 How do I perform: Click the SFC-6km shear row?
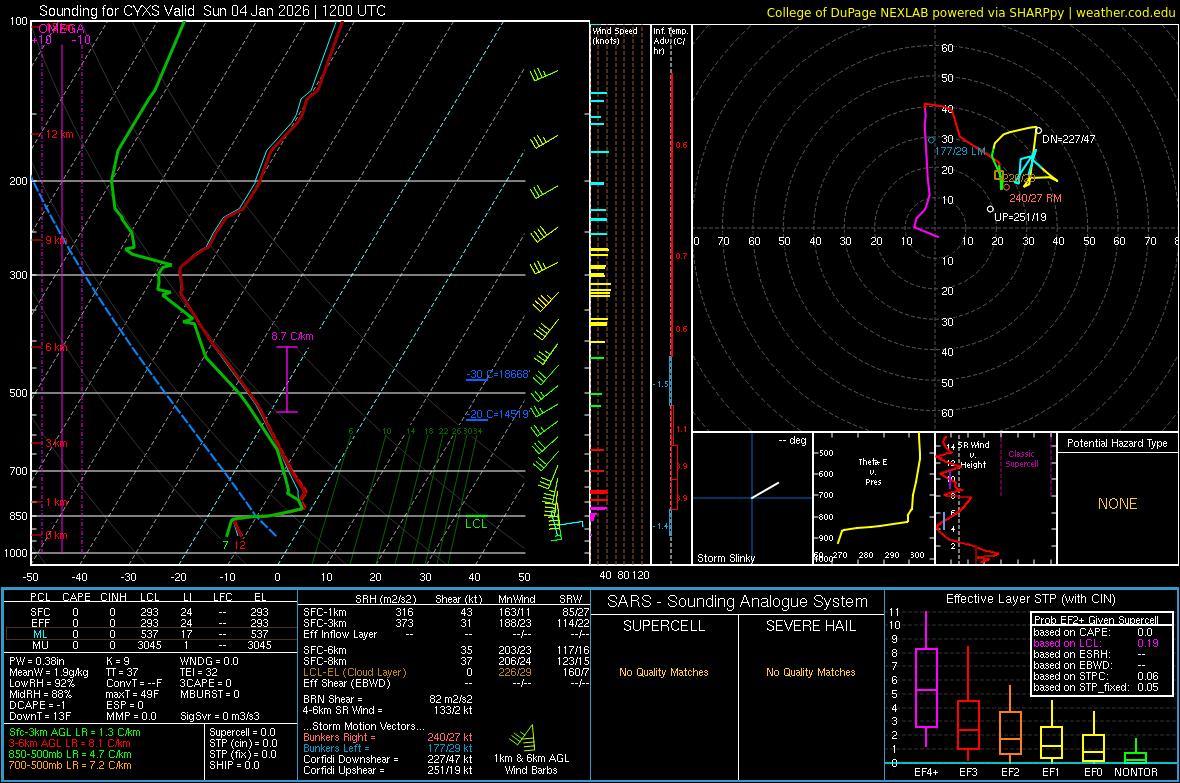pos(446,650)
